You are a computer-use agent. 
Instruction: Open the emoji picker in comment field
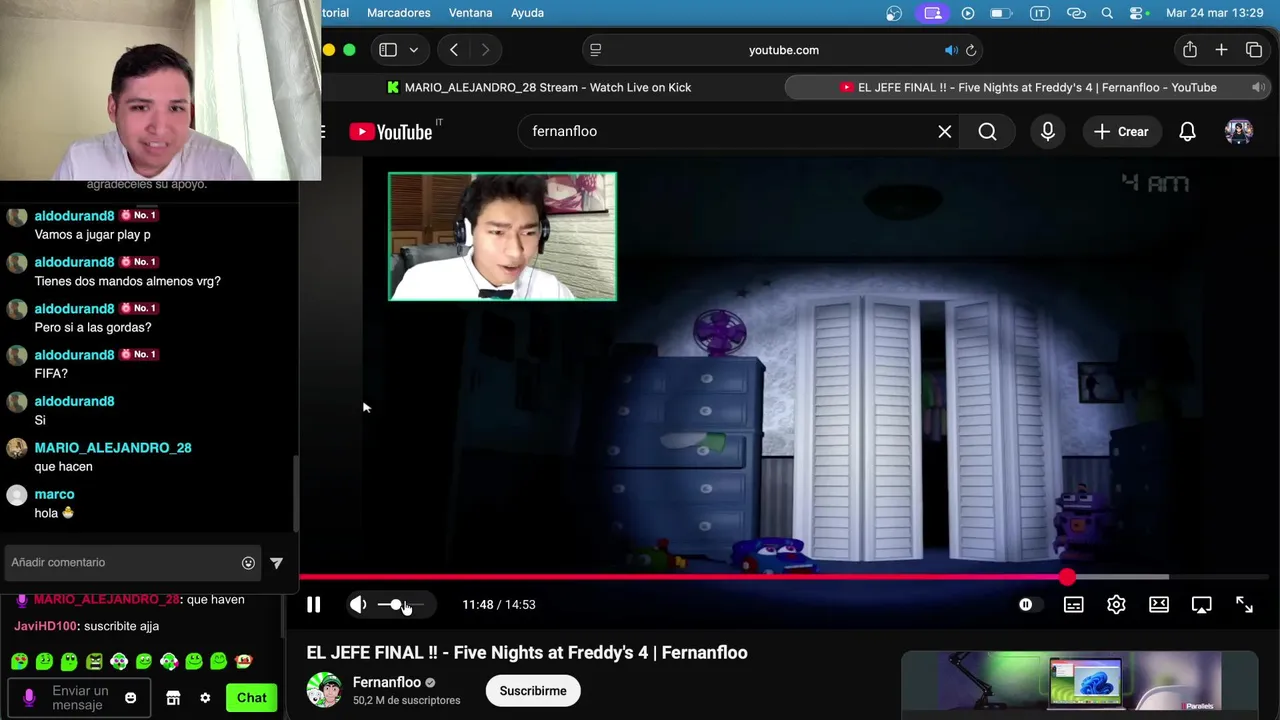pyautogui.click(x=248, y=563)
